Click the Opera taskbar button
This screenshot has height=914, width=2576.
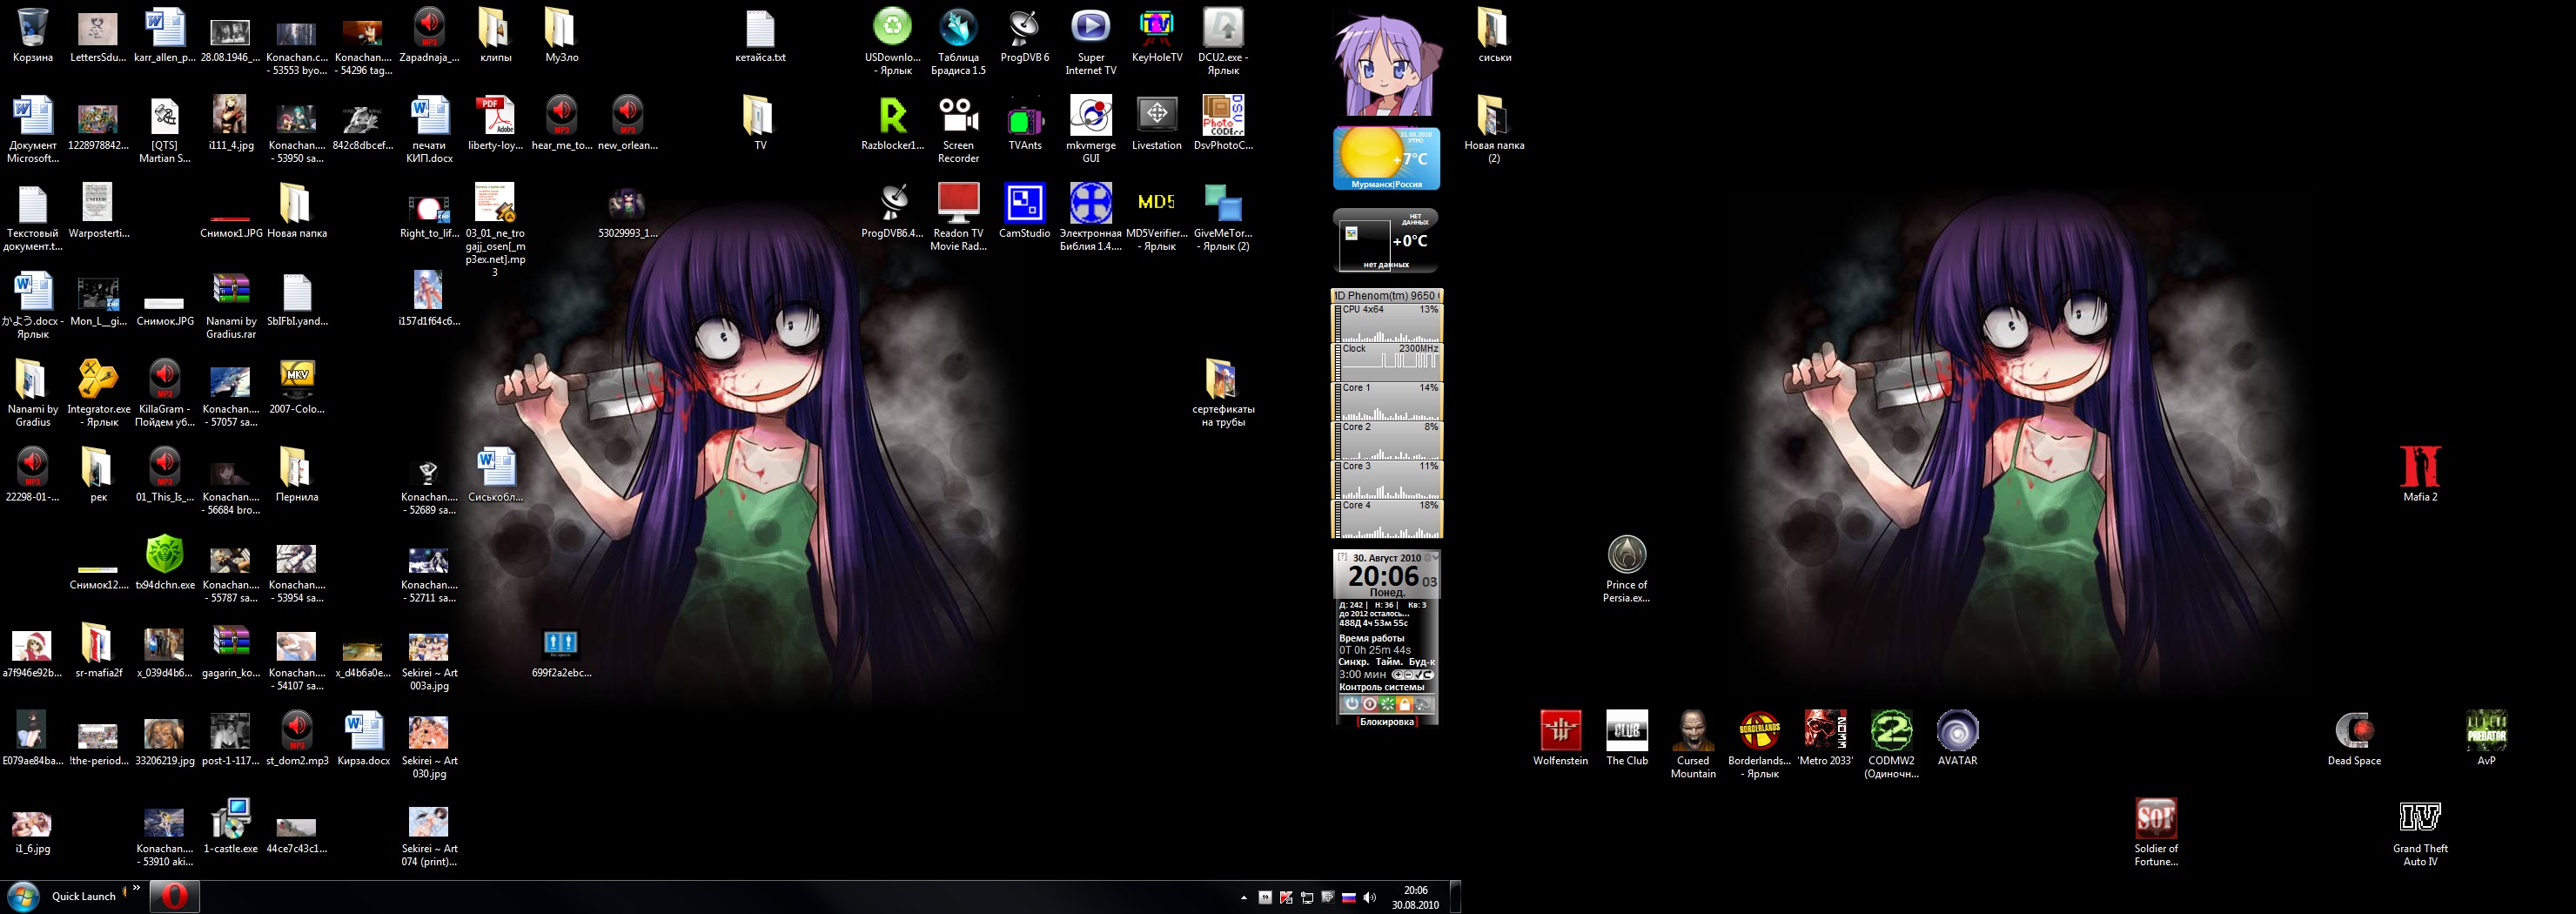(x=174, y=896)
